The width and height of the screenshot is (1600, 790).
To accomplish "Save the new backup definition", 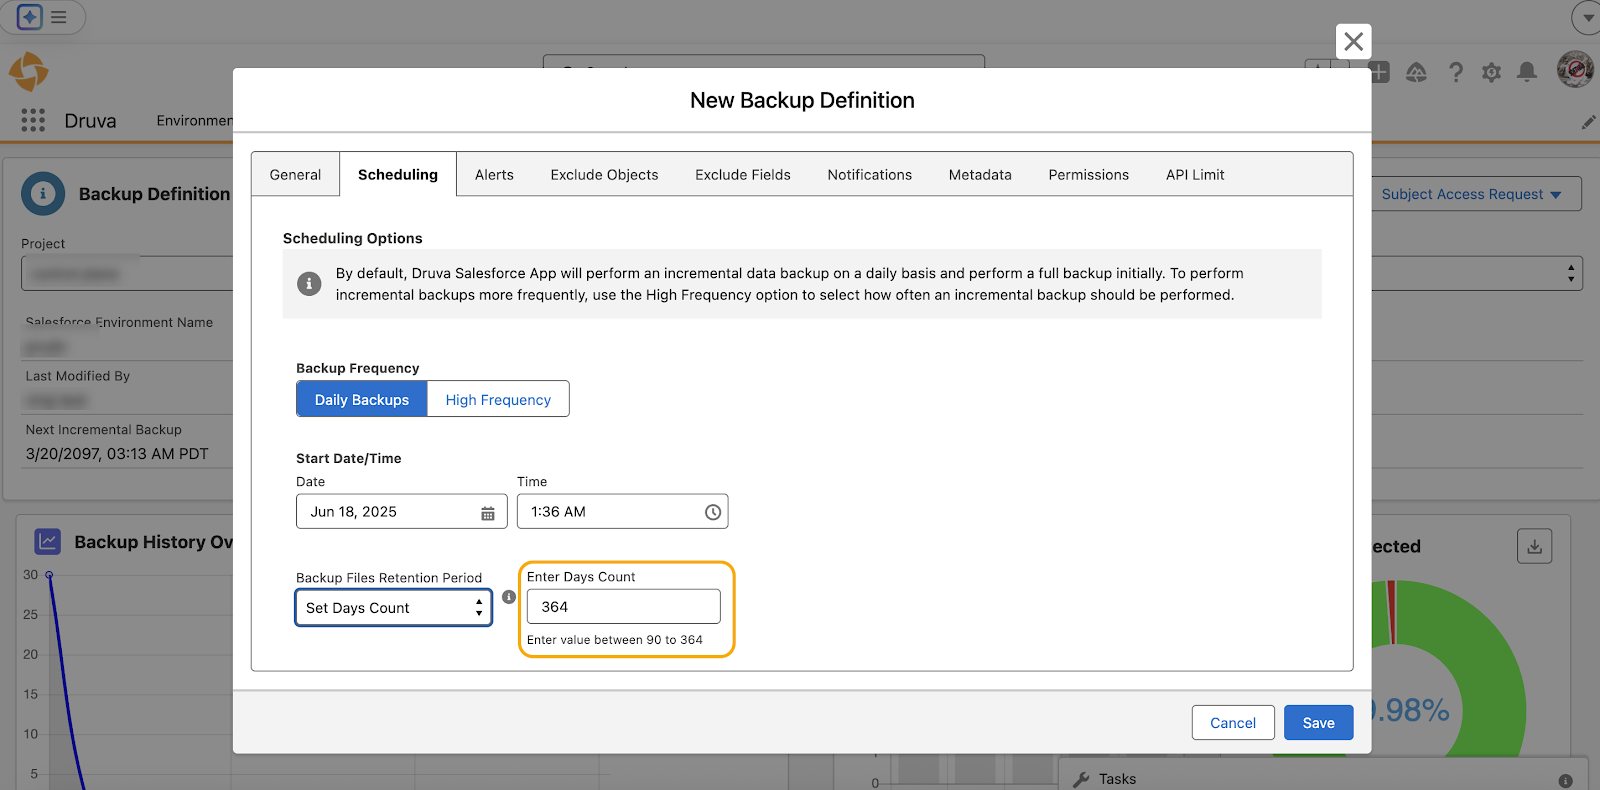I will click(x=1318, y=723).
